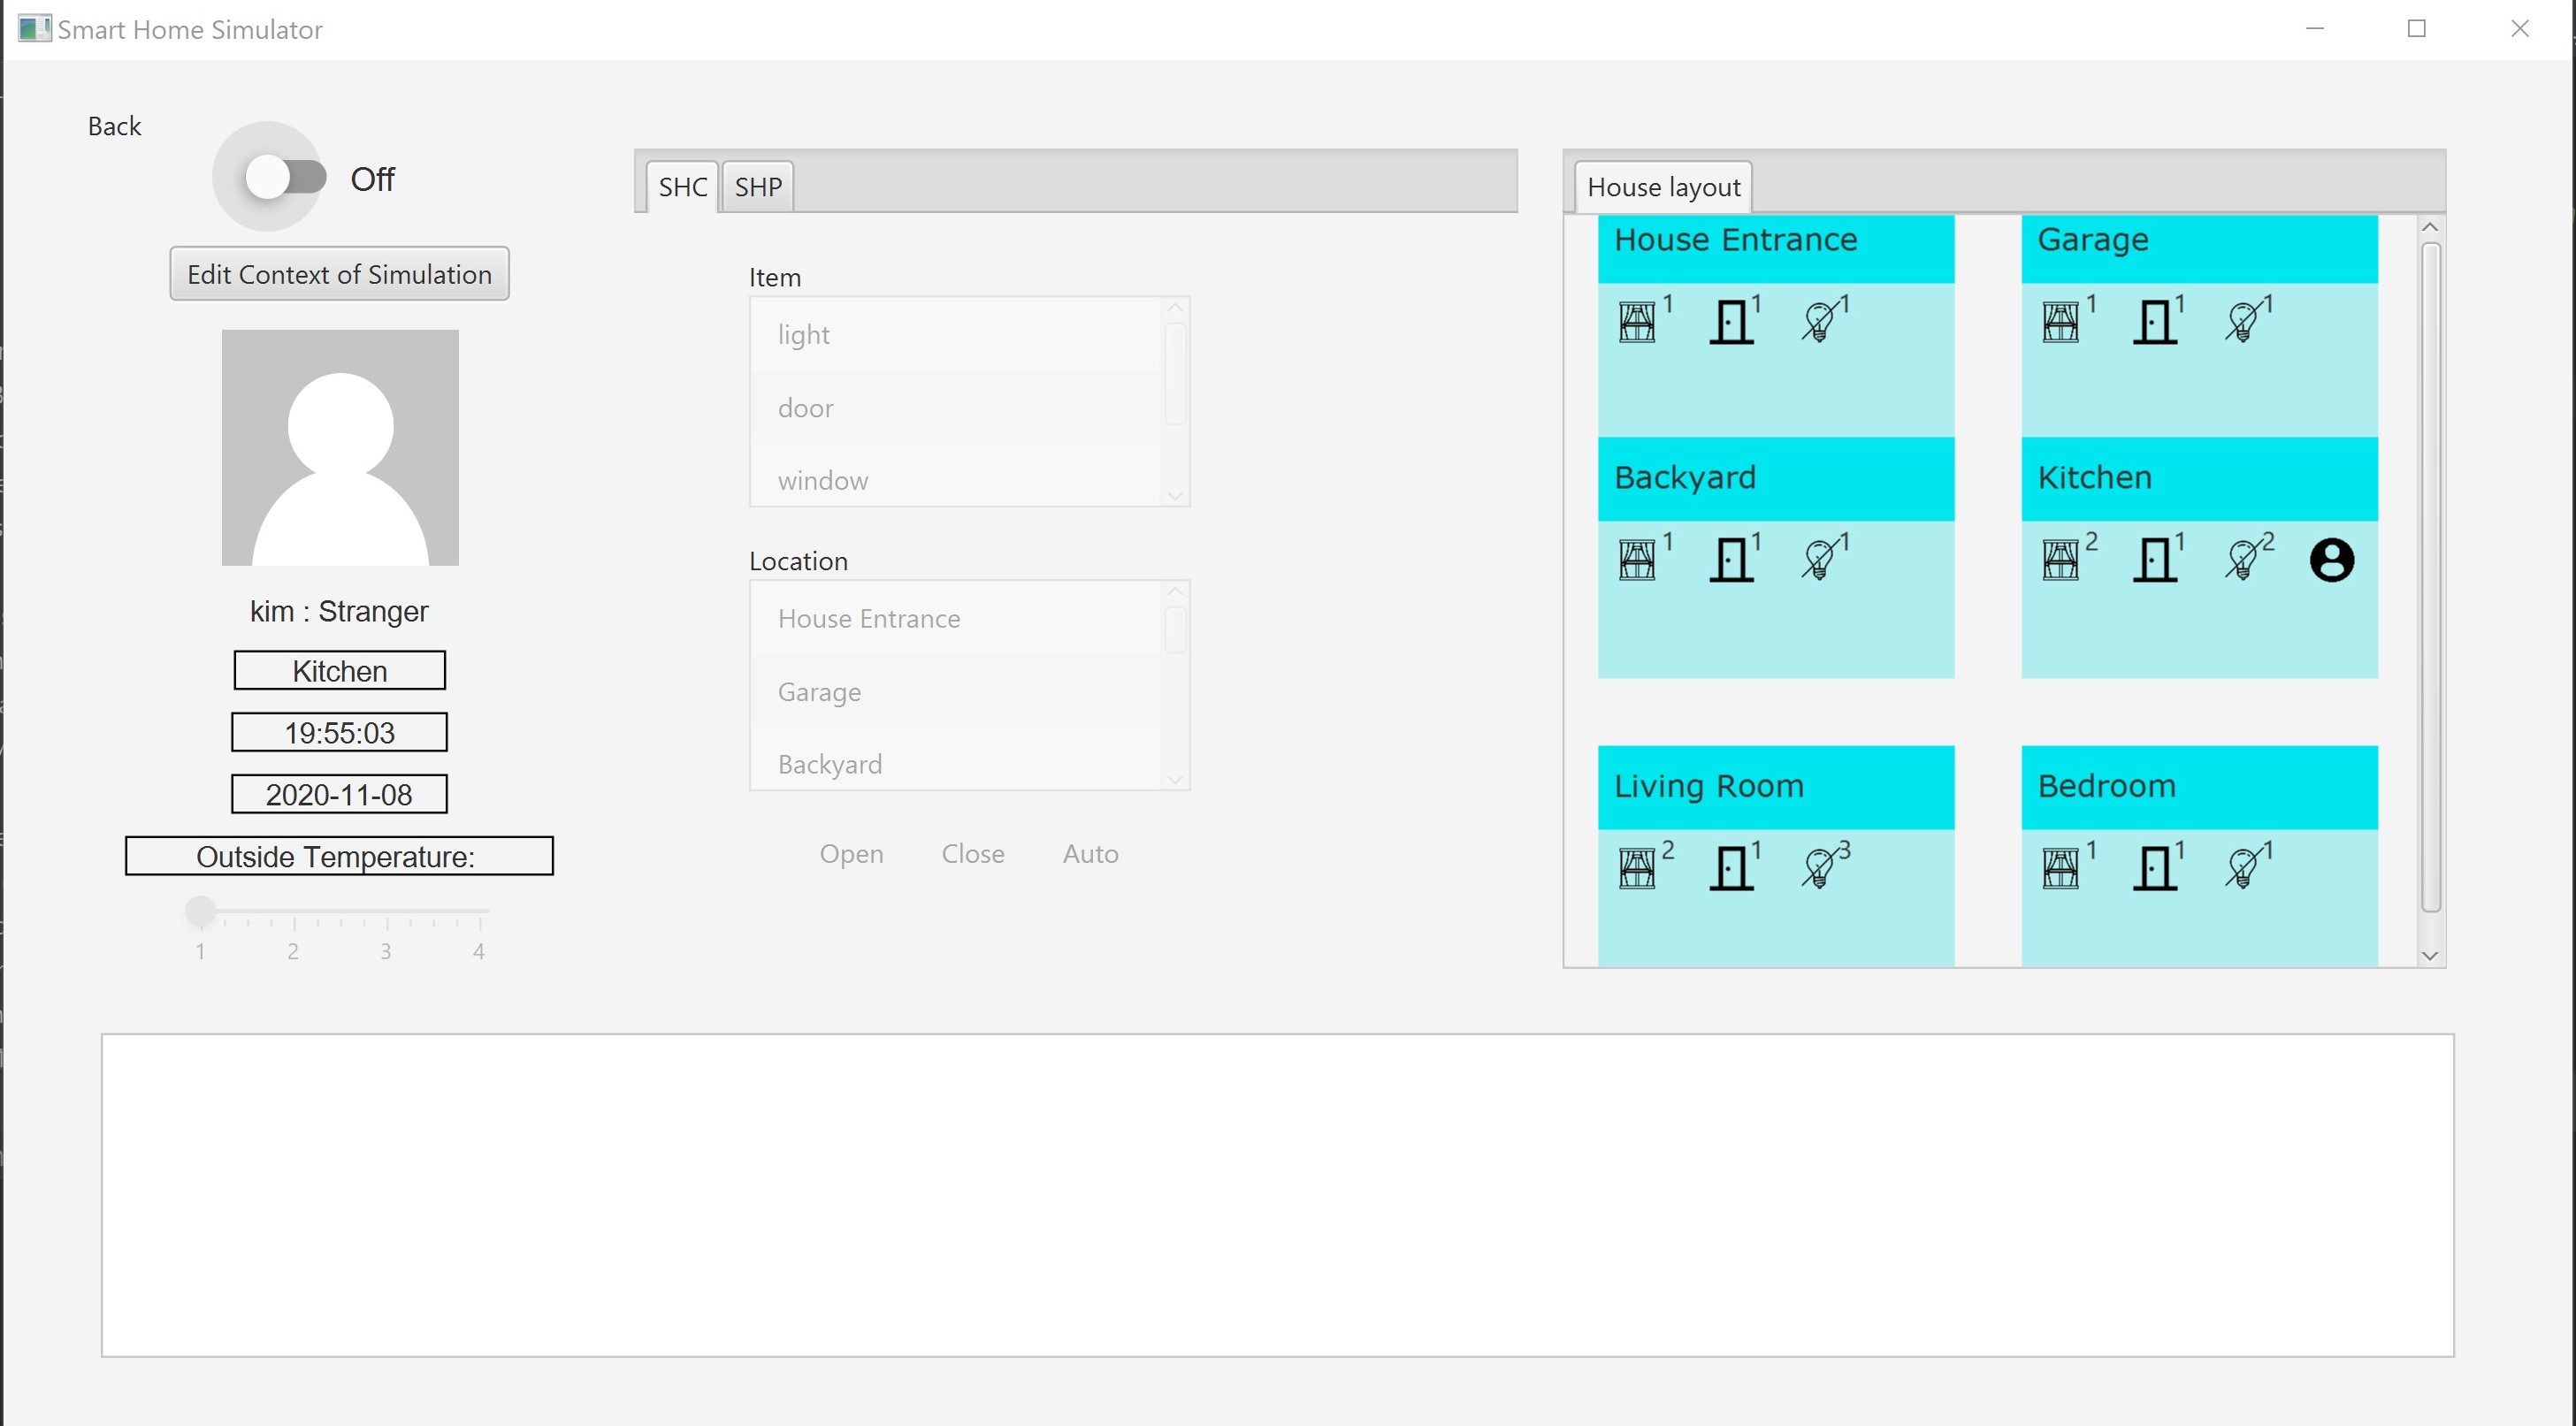Select the door icon in Garage
The height and width of the screenshot is (1426, 2576).
click(2155, 320)
